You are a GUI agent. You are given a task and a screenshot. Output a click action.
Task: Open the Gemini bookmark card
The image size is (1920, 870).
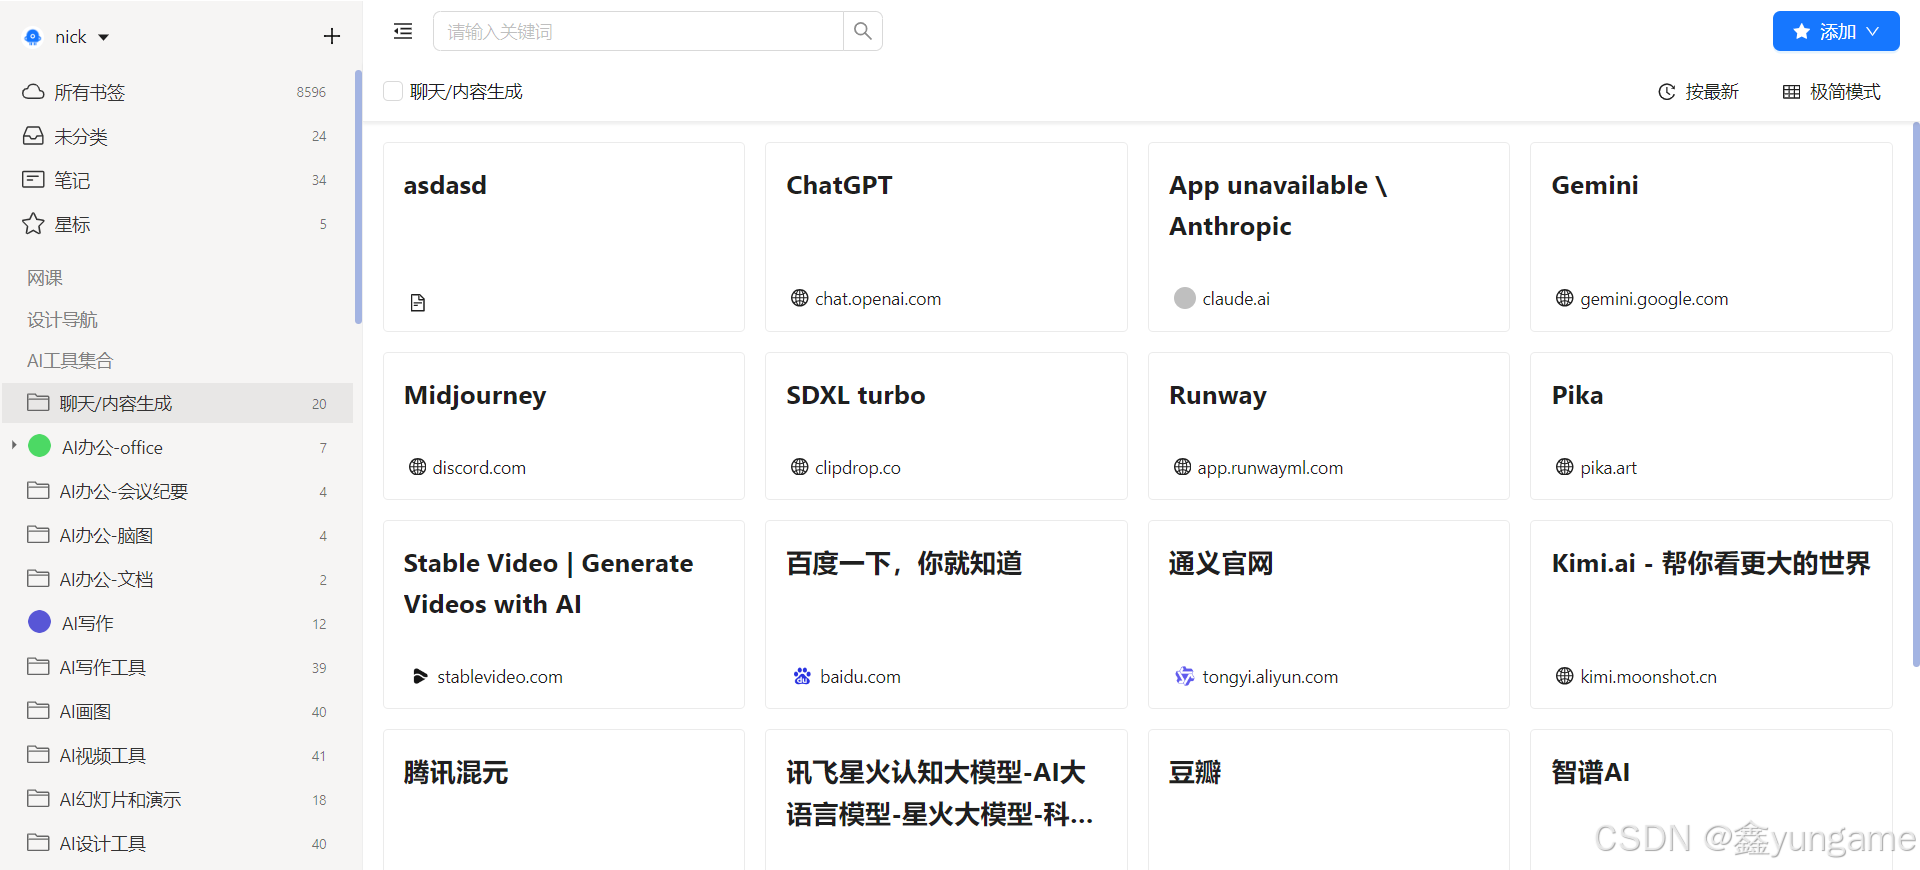tap(1711, 237)
